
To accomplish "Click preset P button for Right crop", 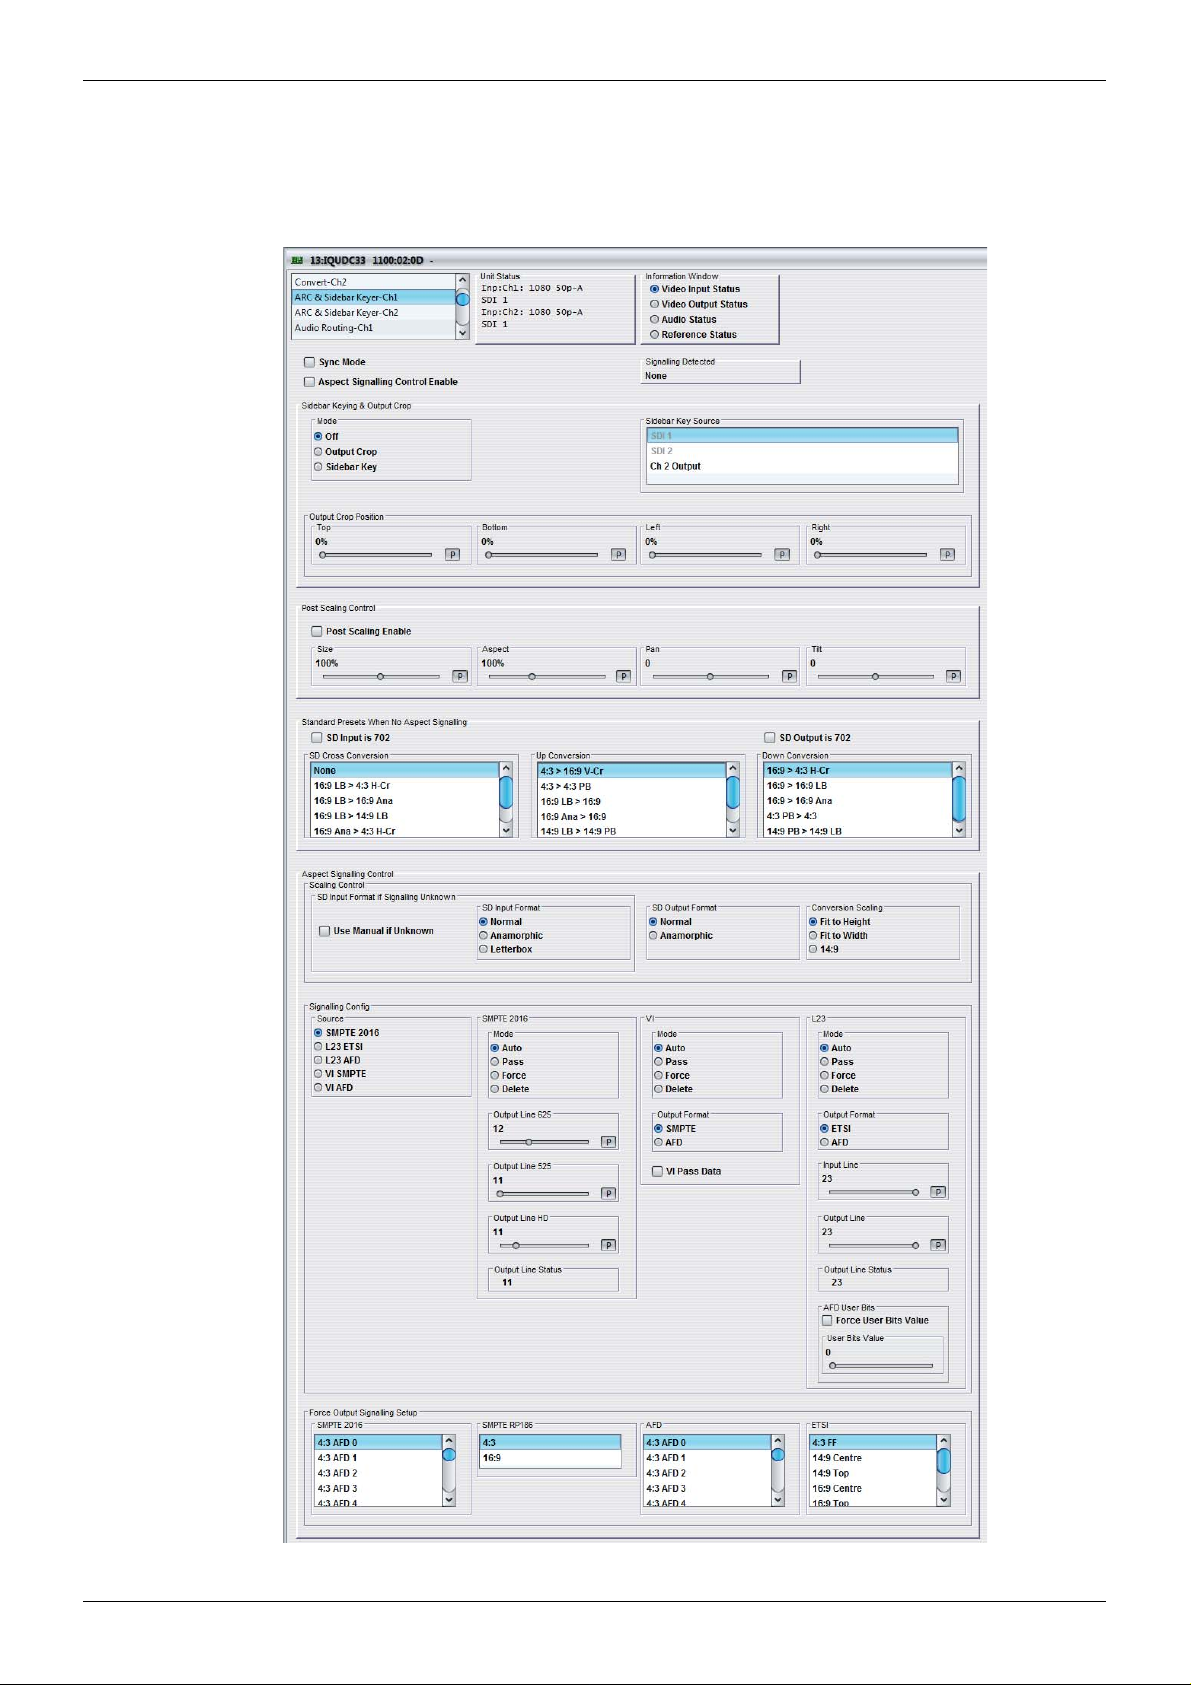I will [947, 555].
